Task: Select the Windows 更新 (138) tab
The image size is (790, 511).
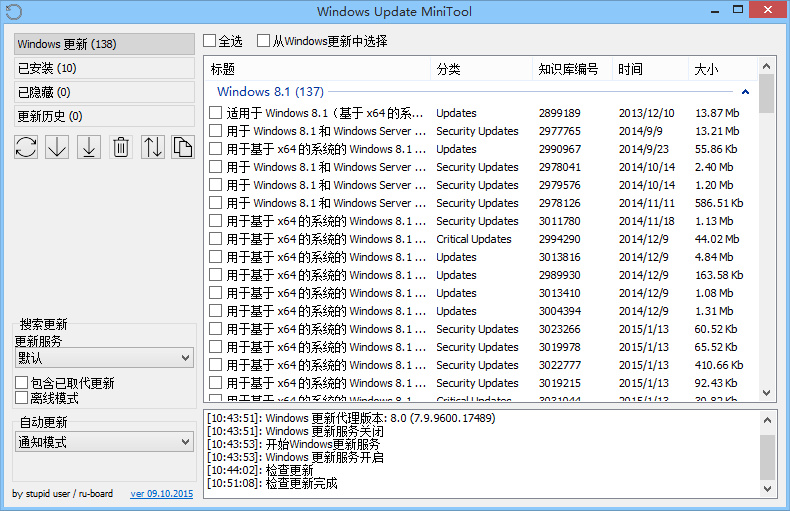Action: 104,44
